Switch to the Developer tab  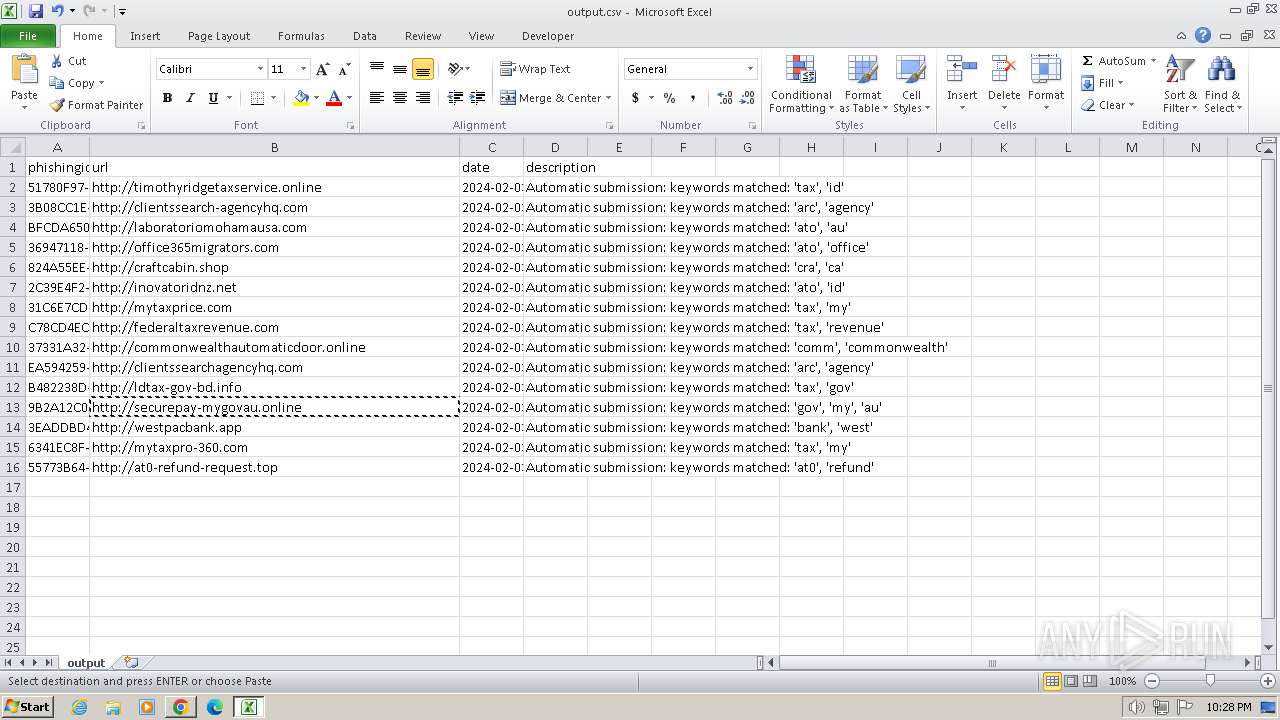coord(548,36)
